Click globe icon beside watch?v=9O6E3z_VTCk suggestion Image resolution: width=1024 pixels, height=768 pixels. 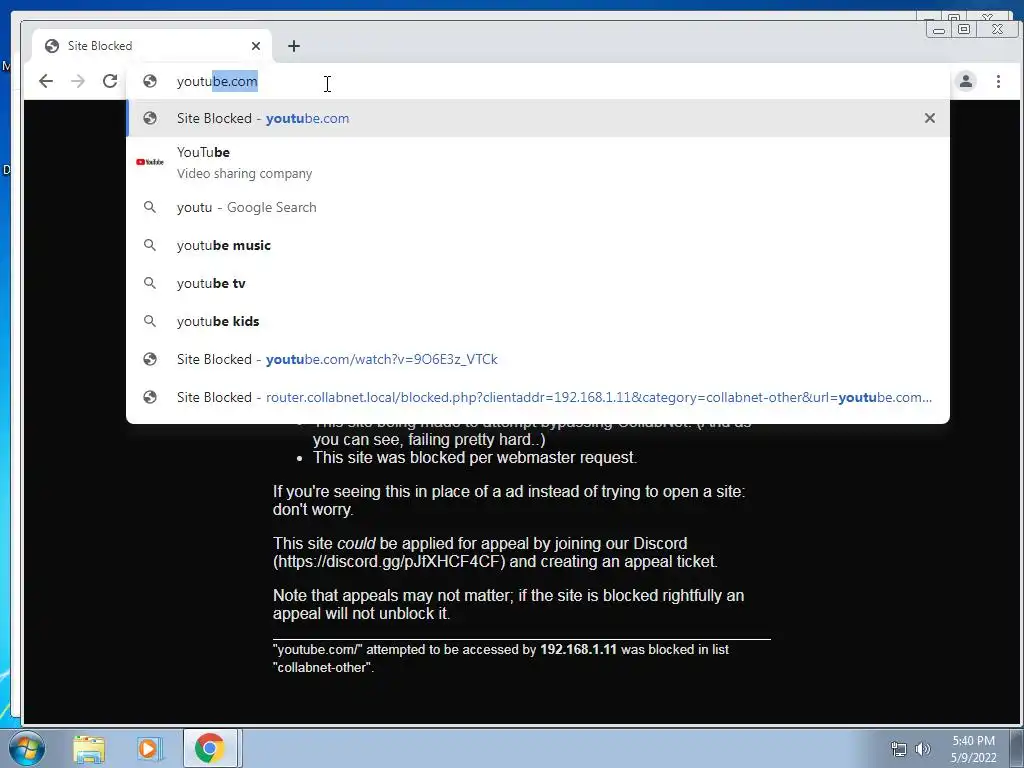150,359
